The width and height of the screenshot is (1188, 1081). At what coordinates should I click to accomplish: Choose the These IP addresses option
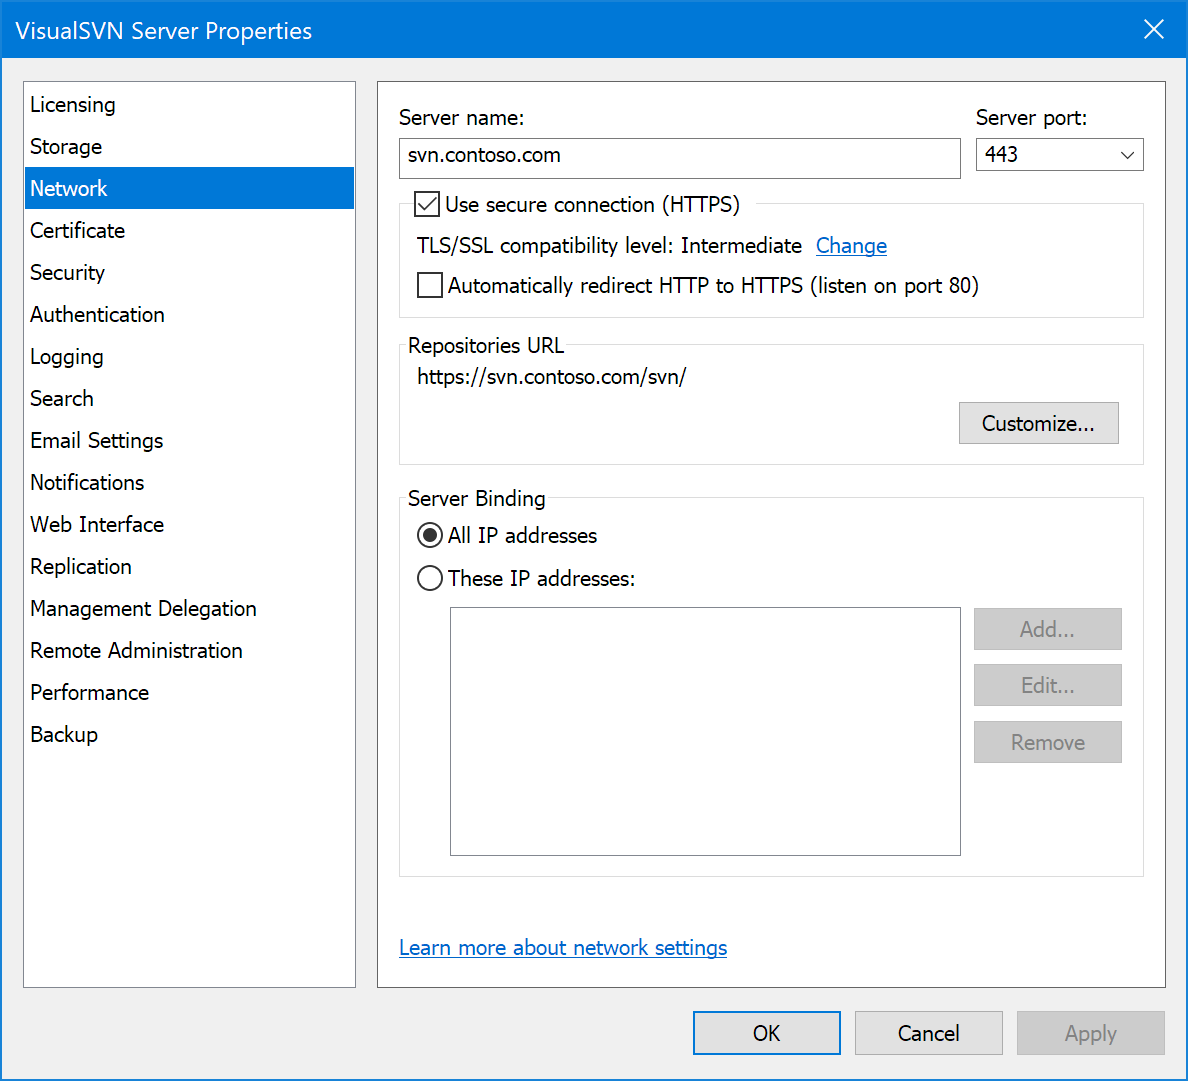430,579
